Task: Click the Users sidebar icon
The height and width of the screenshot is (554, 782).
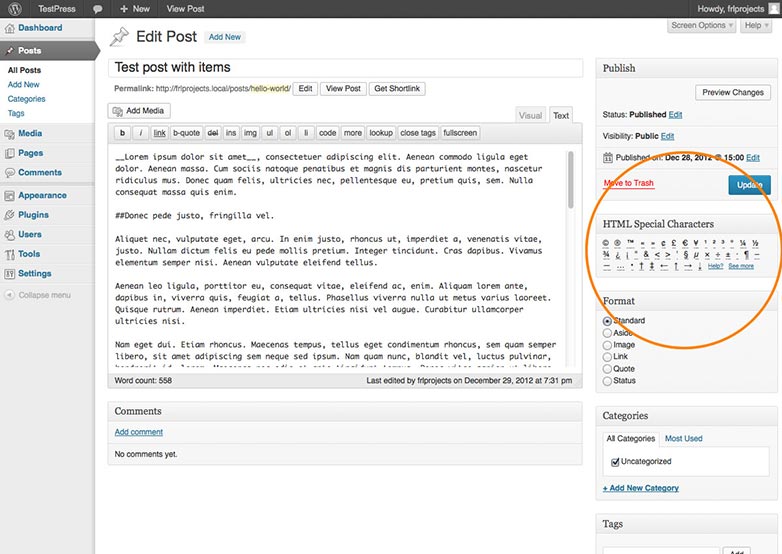Action: 9,234
